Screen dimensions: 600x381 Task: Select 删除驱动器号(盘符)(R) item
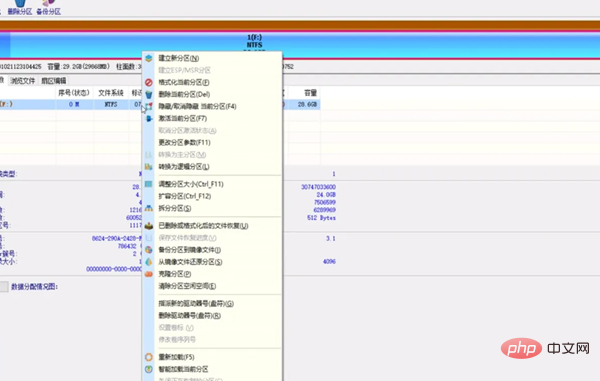coord(190,316)
